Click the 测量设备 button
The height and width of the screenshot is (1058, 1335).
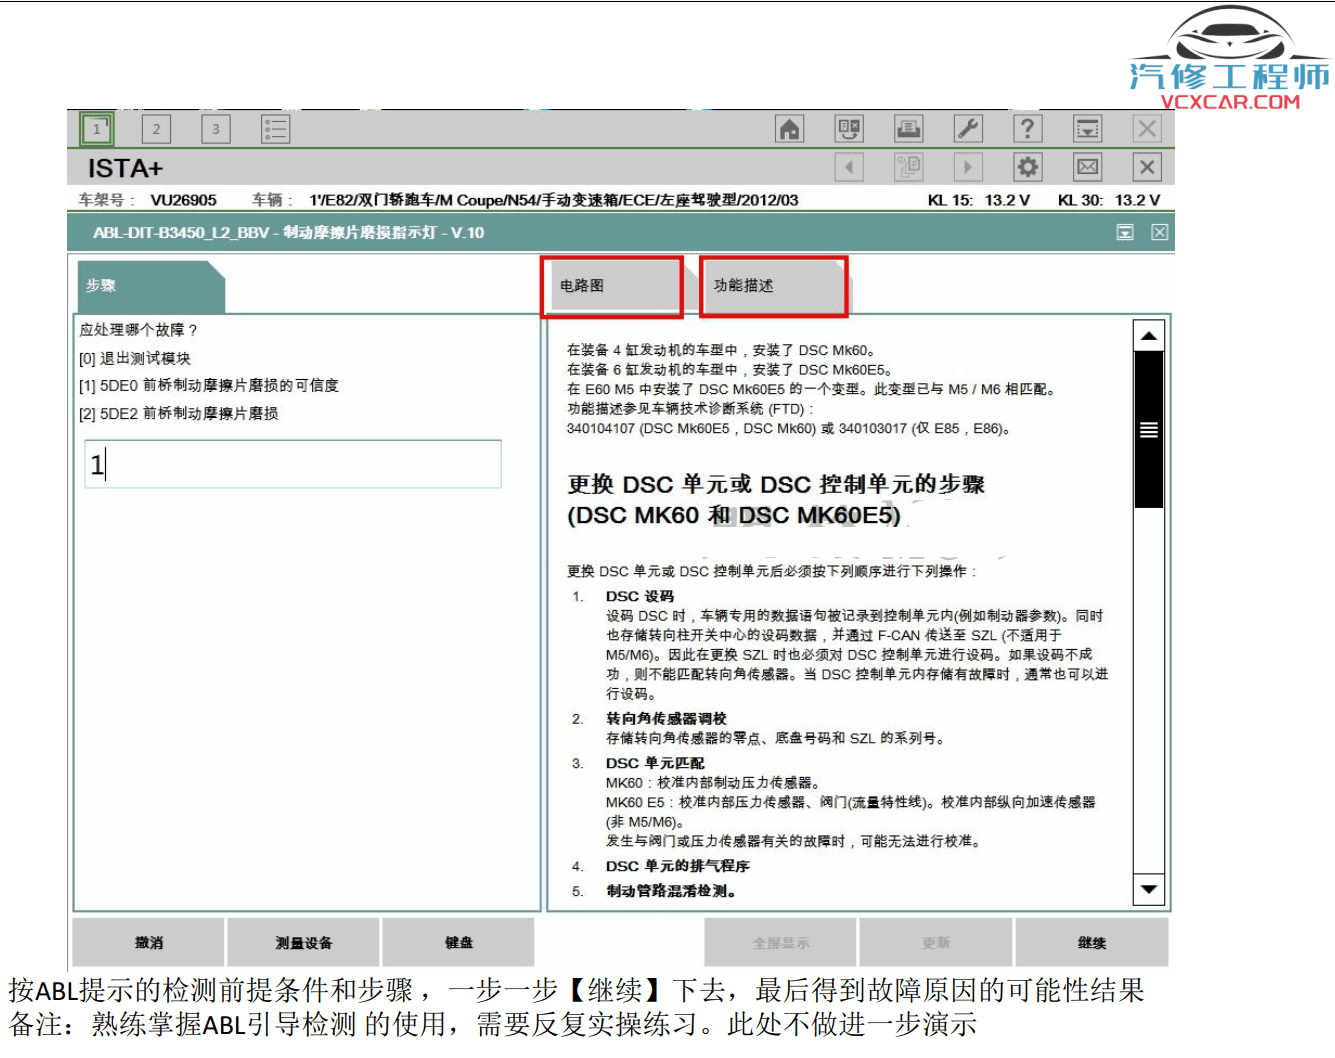coord(304,941)
